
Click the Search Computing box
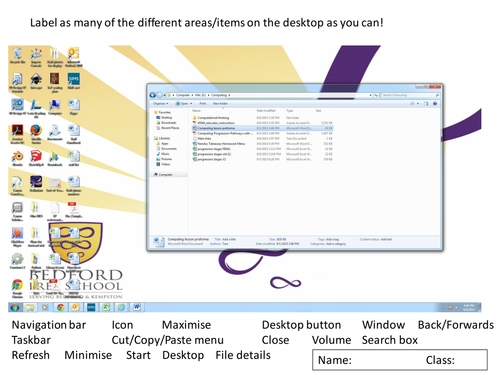pyautogui.click(x=410, y=95)
